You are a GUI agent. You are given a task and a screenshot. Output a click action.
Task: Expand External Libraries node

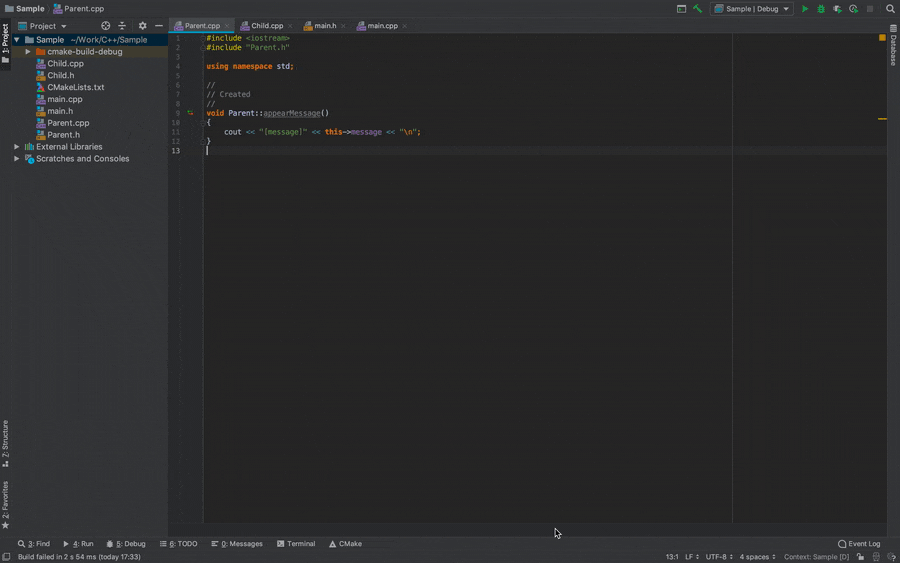click(x=17, y=147)
